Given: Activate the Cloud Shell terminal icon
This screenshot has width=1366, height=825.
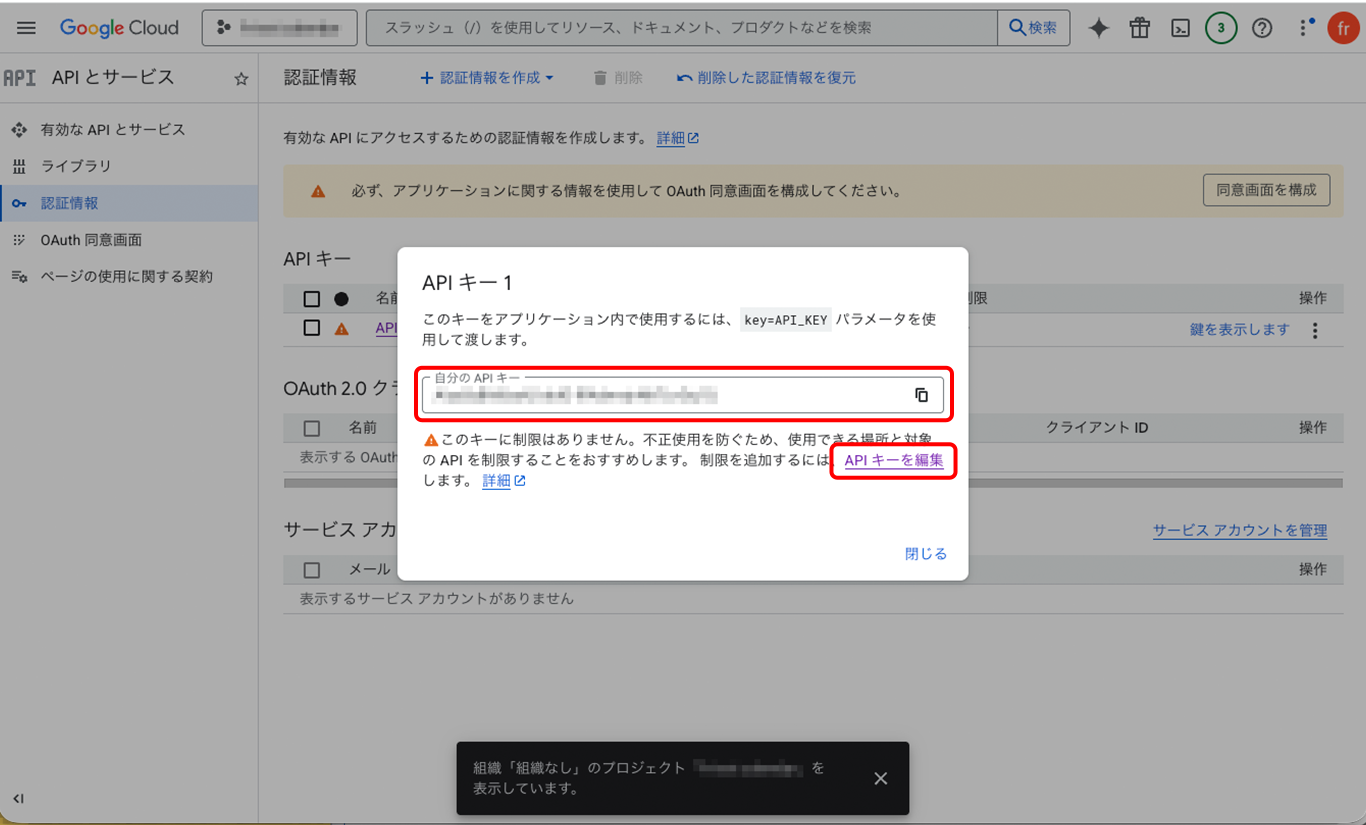Looking at the screenshot, I should click(1180, 28).
